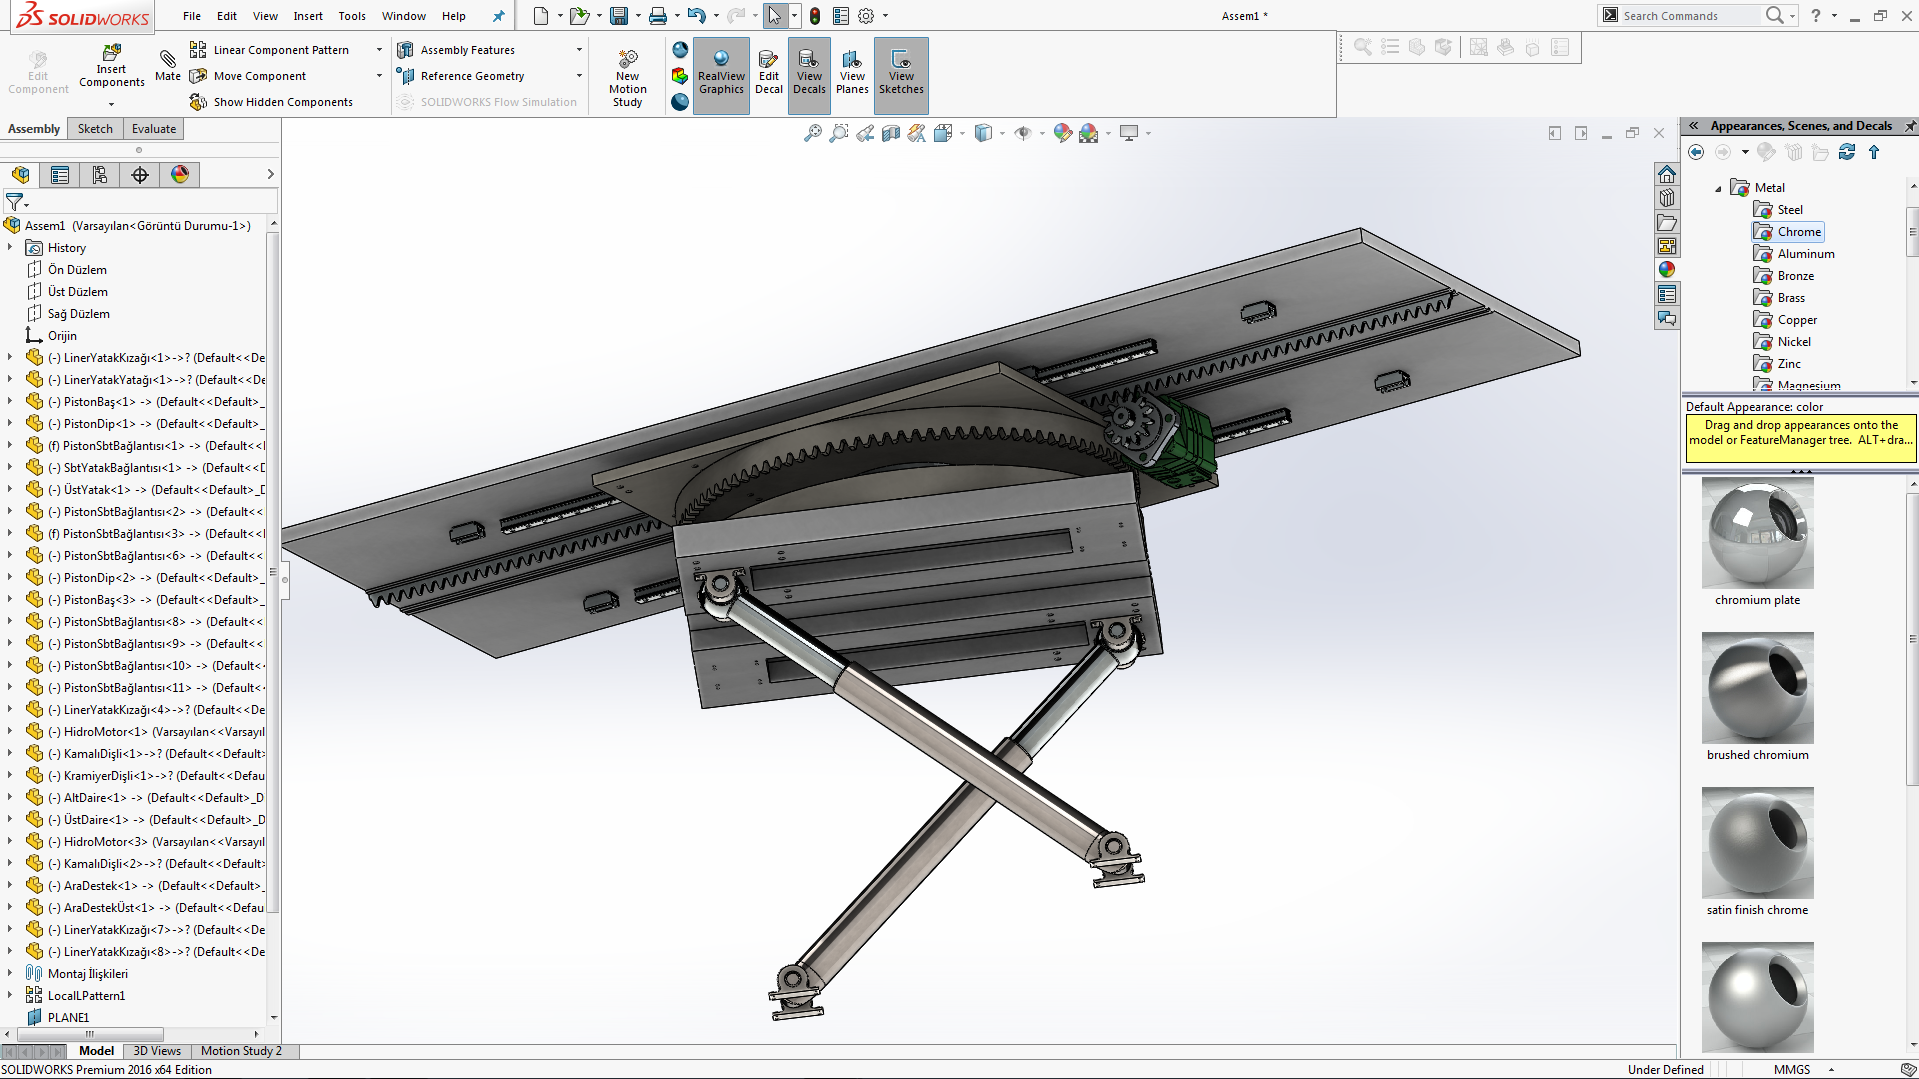Switch to the Sketch tab
Viewport: 1919px width, 1079px height.
tap(95, 129)
